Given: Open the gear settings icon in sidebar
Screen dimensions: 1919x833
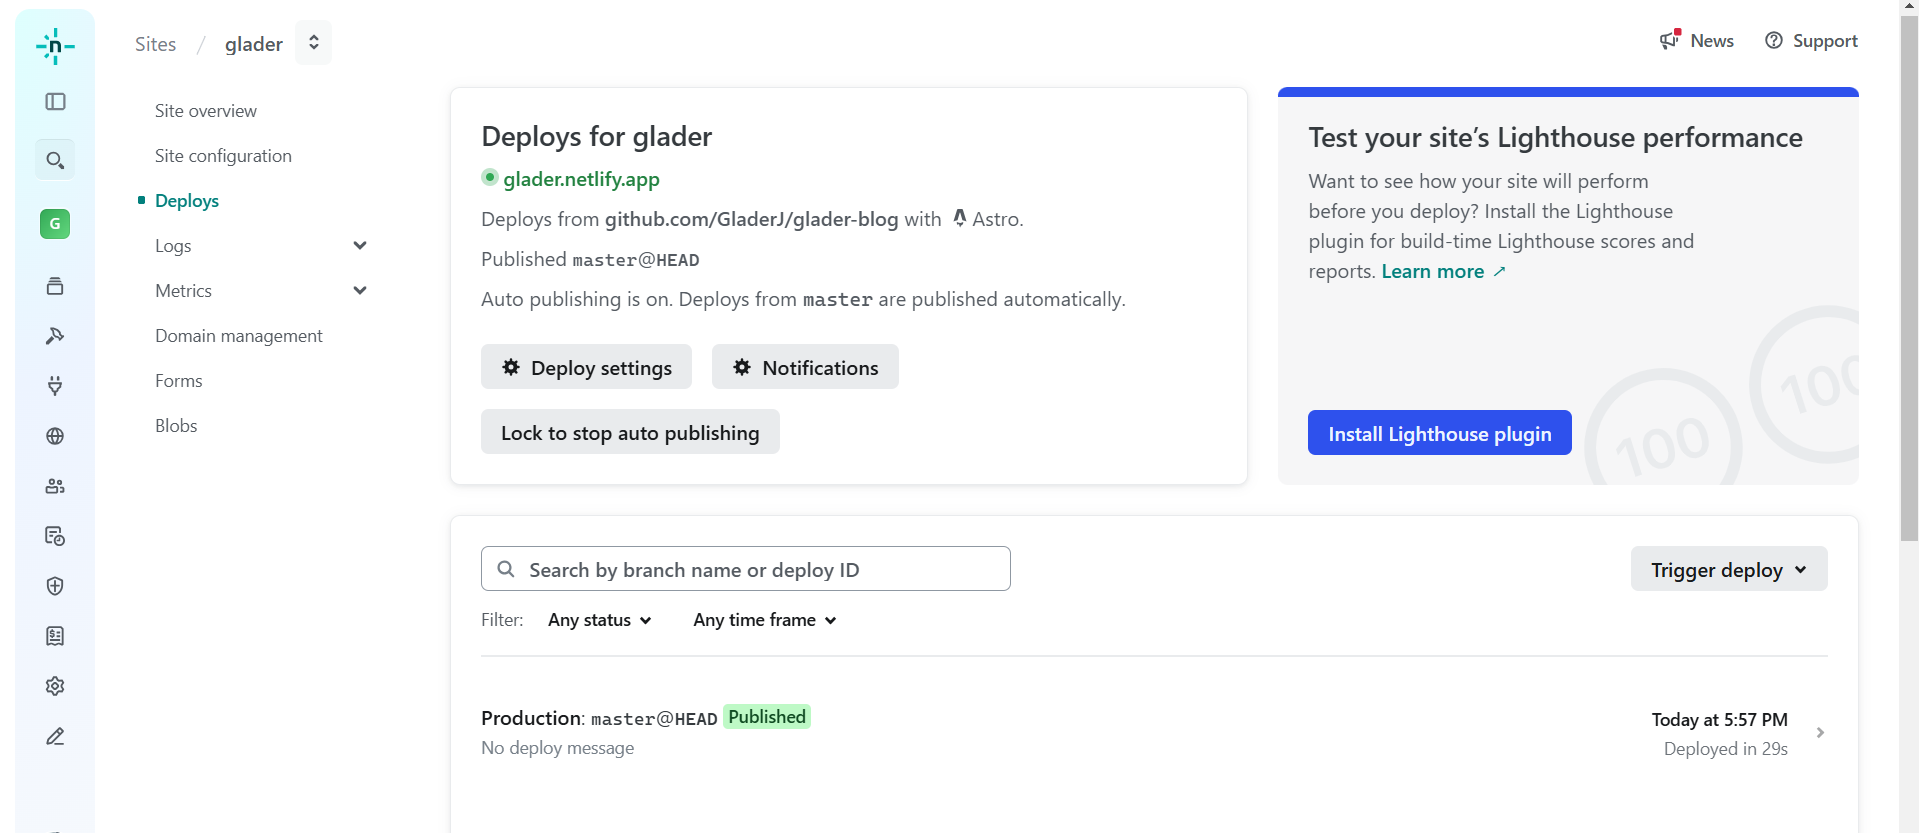Looking at the screenshot, I should [55, 686].
